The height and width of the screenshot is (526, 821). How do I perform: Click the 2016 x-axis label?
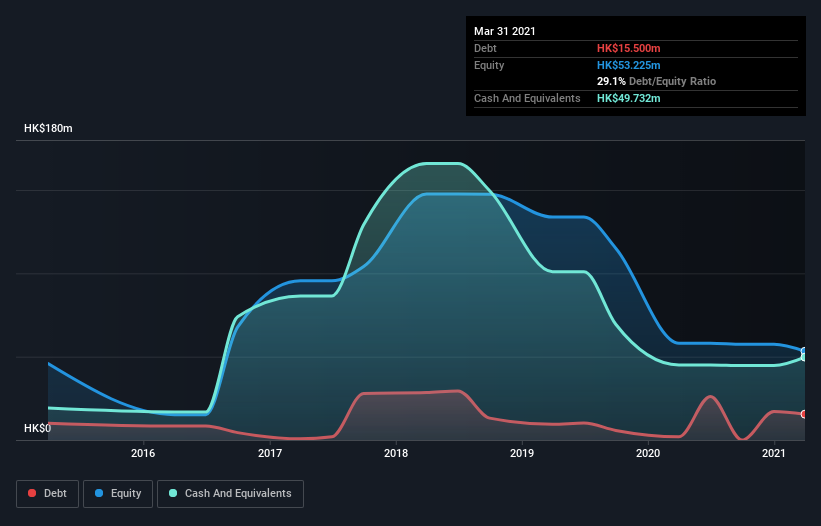143,453
